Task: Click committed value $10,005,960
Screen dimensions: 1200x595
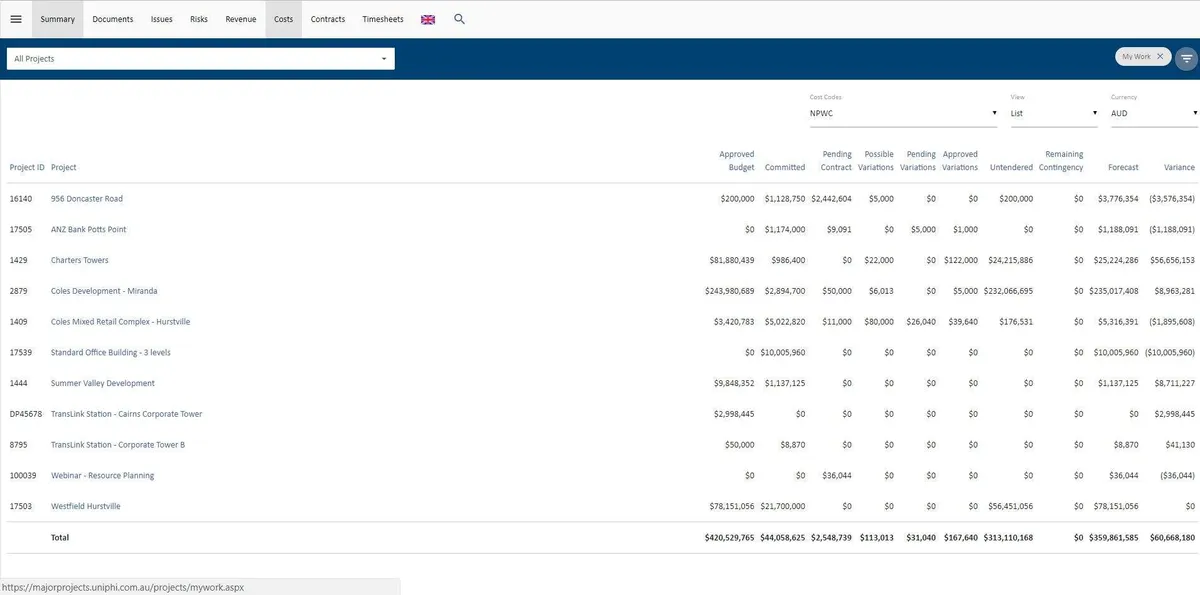Action: coord(783,353)
